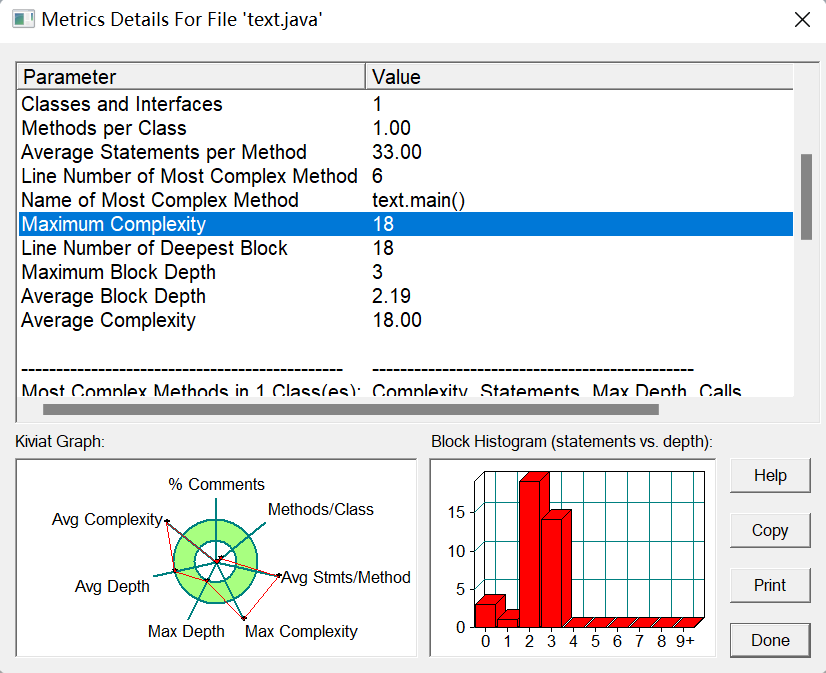Click the Avg Depth graph label

pos(112,586)
